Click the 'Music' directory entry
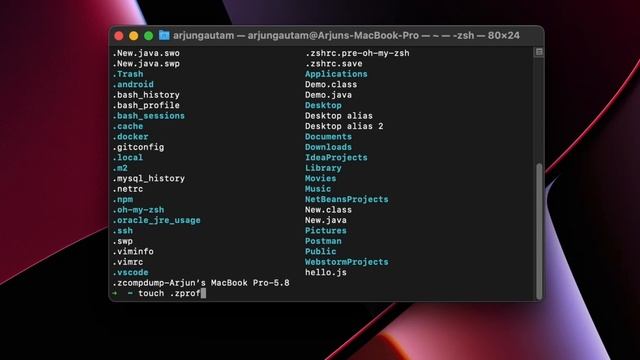Screen dimensions: 640x360 [318, 189]
